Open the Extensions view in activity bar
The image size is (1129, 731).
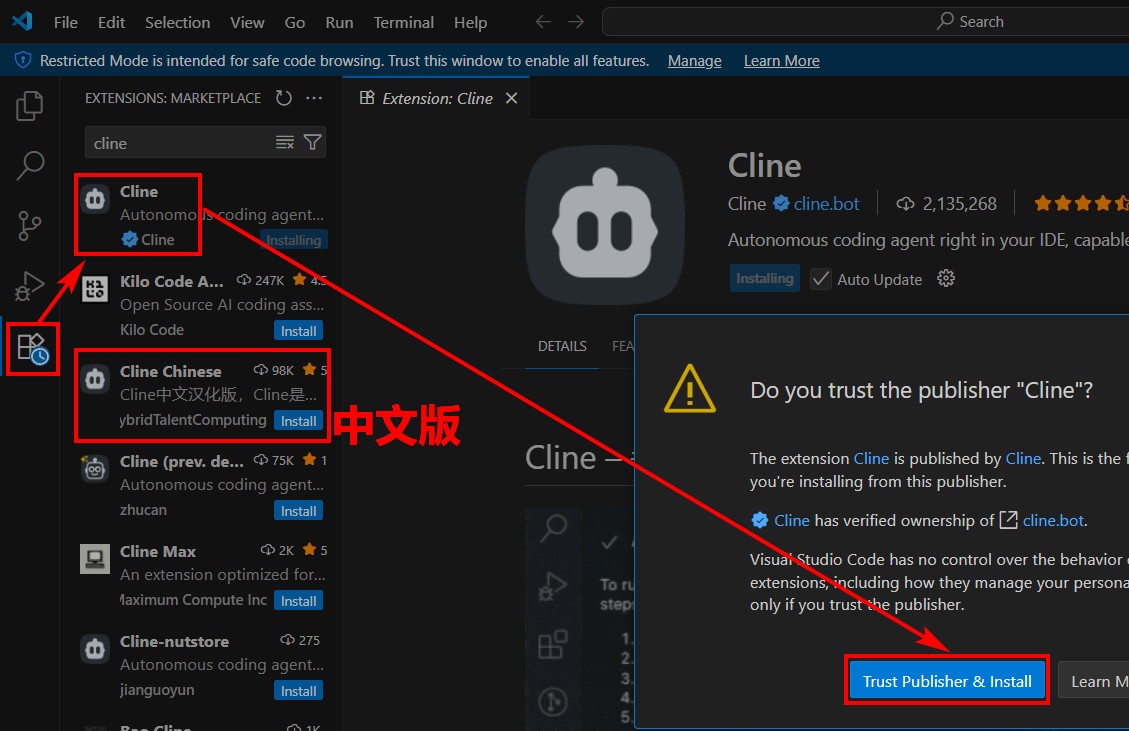(x=32, y=349)
